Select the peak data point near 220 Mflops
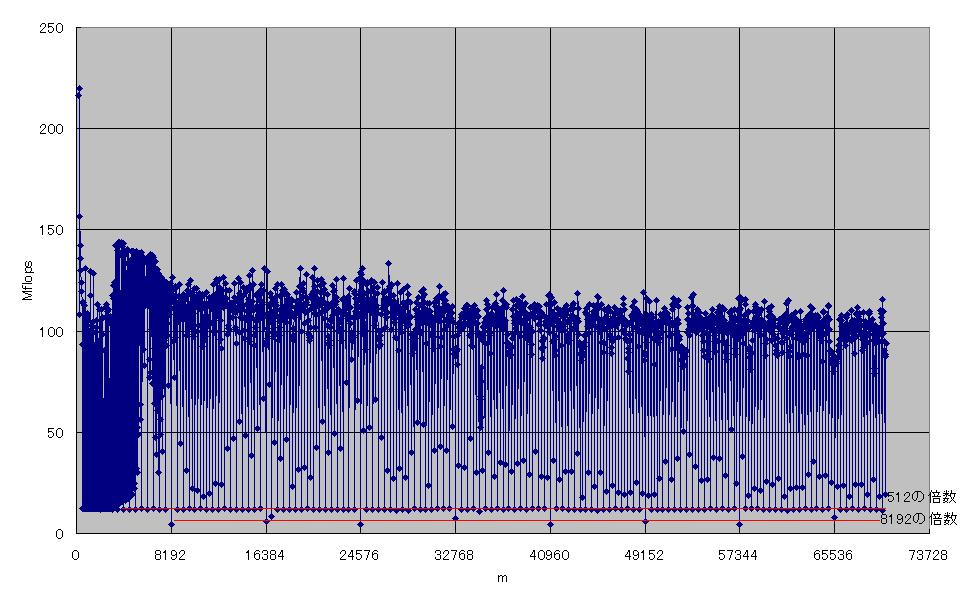 pyautogui.click(x=79, y=89)
